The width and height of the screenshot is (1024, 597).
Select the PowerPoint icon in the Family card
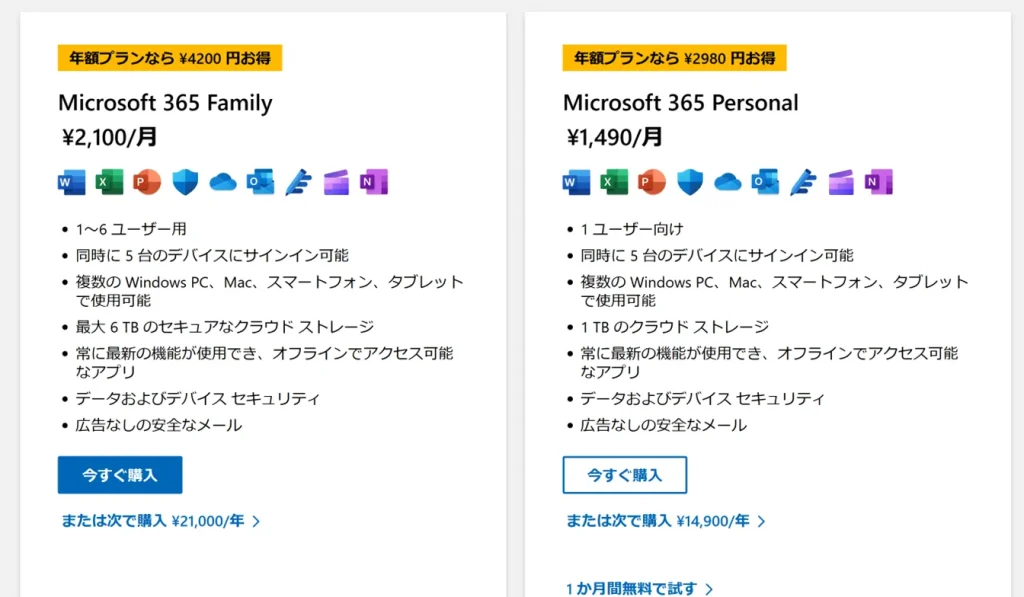(147, 182)
